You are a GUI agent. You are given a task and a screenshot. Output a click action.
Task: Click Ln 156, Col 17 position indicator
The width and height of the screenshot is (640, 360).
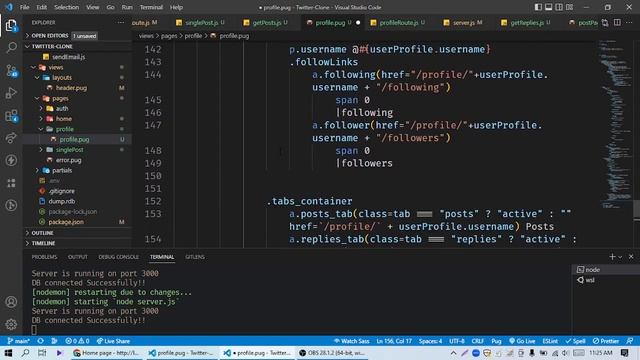(x=393, y=341)
